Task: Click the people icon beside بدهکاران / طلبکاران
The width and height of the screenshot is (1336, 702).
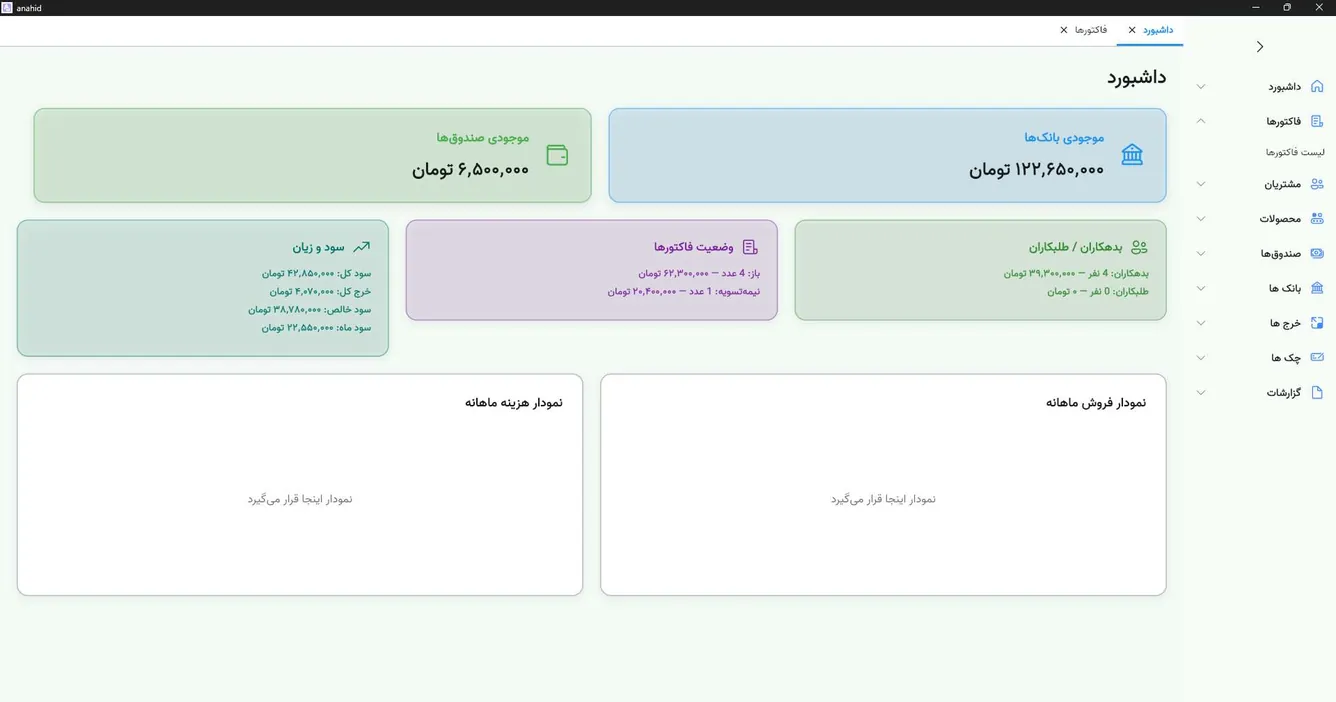Action: [x=1139, y=247]
